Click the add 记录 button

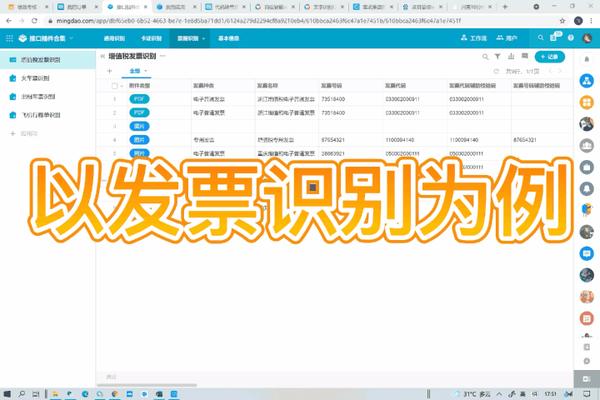(x=549, y=57)
